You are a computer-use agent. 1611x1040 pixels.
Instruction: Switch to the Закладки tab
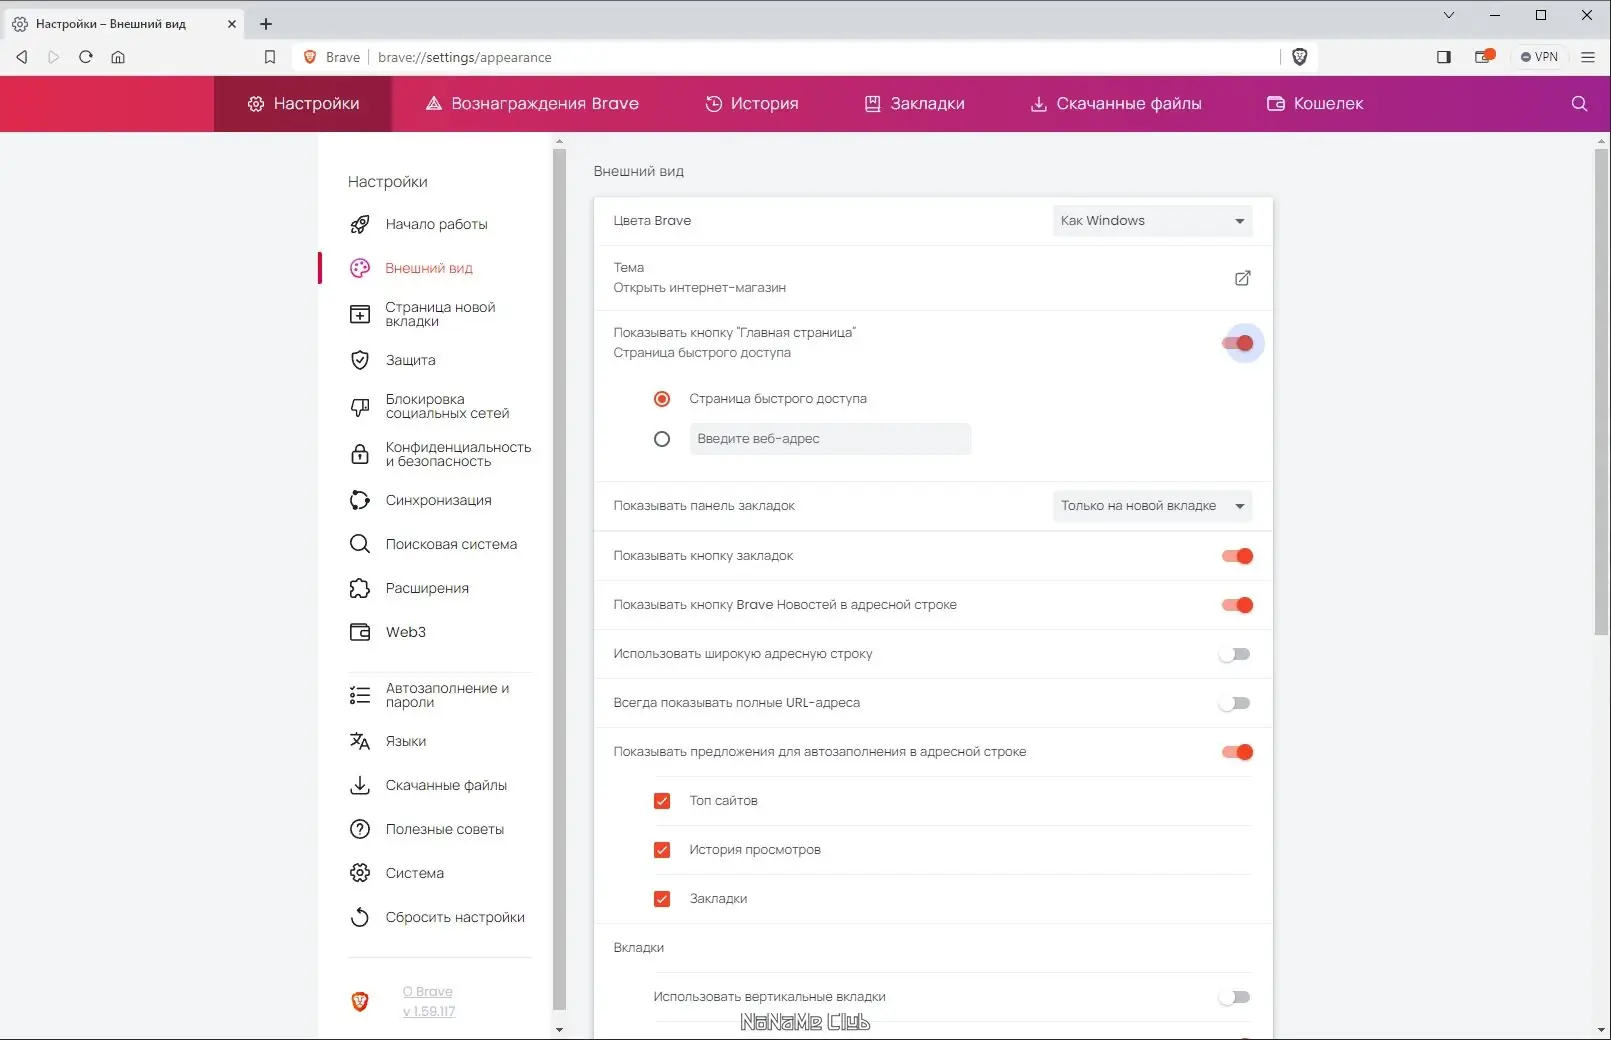(915, 104)
